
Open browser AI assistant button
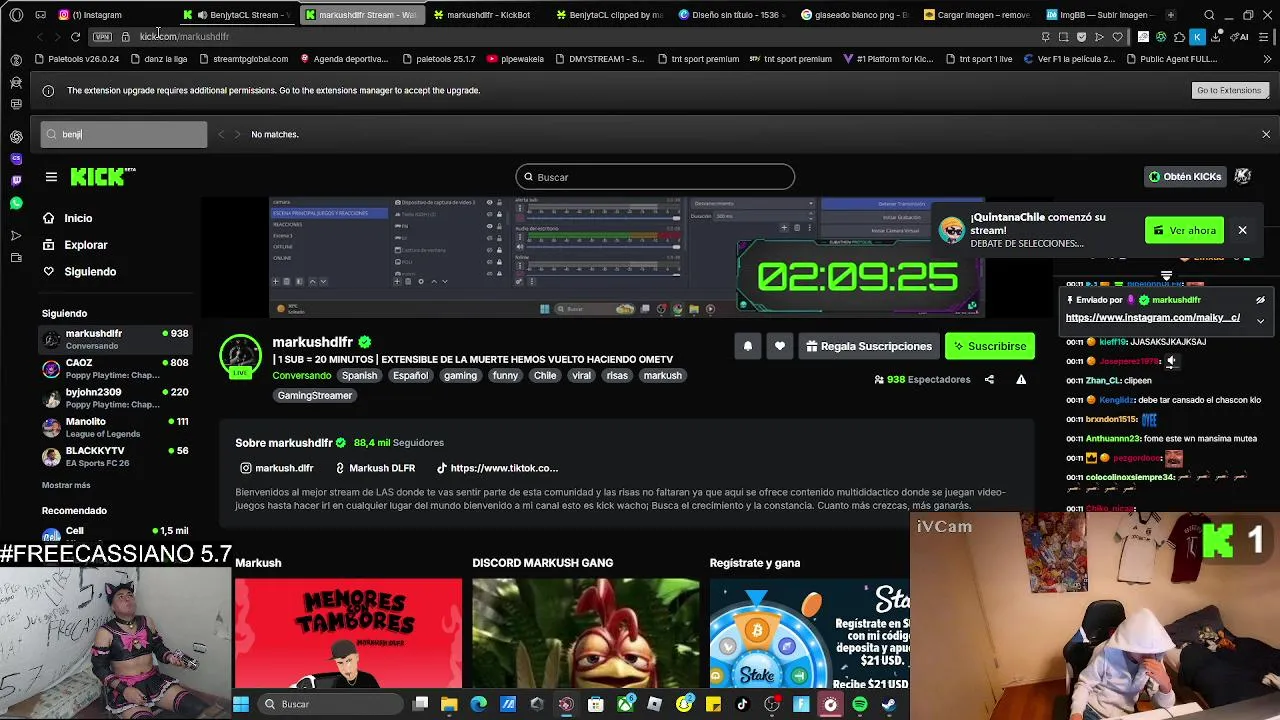(x=1241, y=37)
